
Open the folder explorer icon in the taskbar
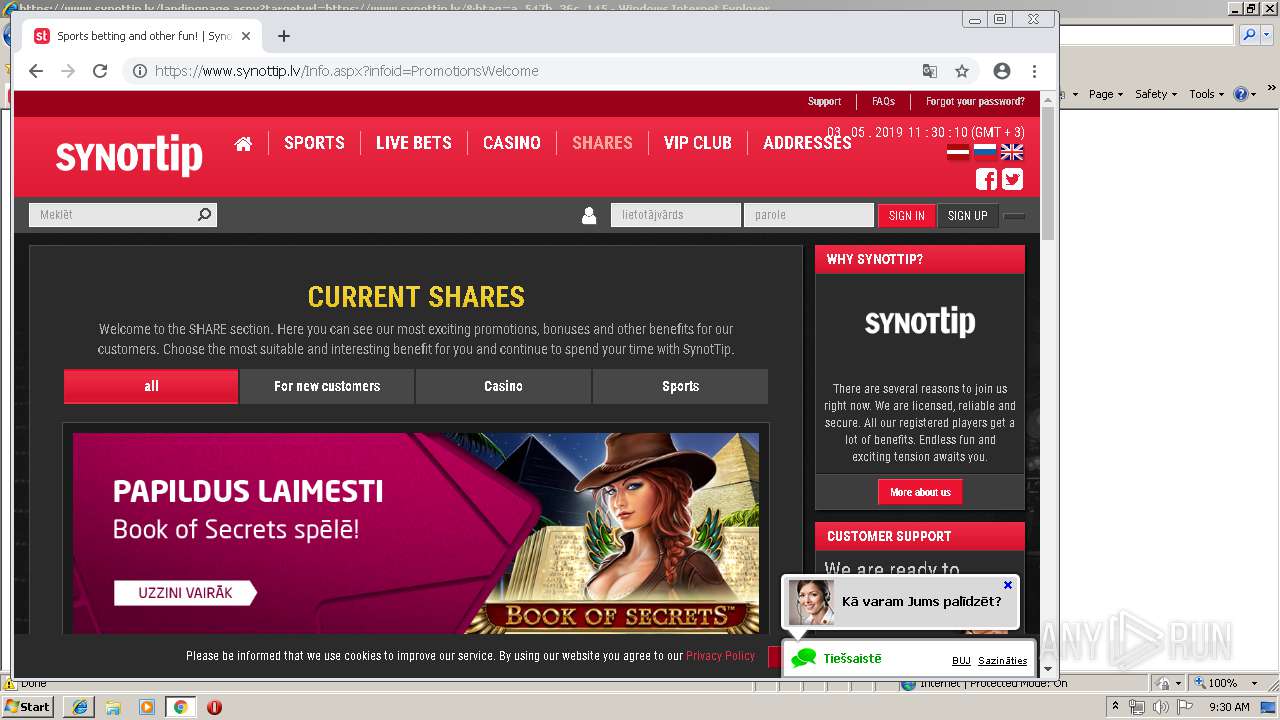click(113, 707)
